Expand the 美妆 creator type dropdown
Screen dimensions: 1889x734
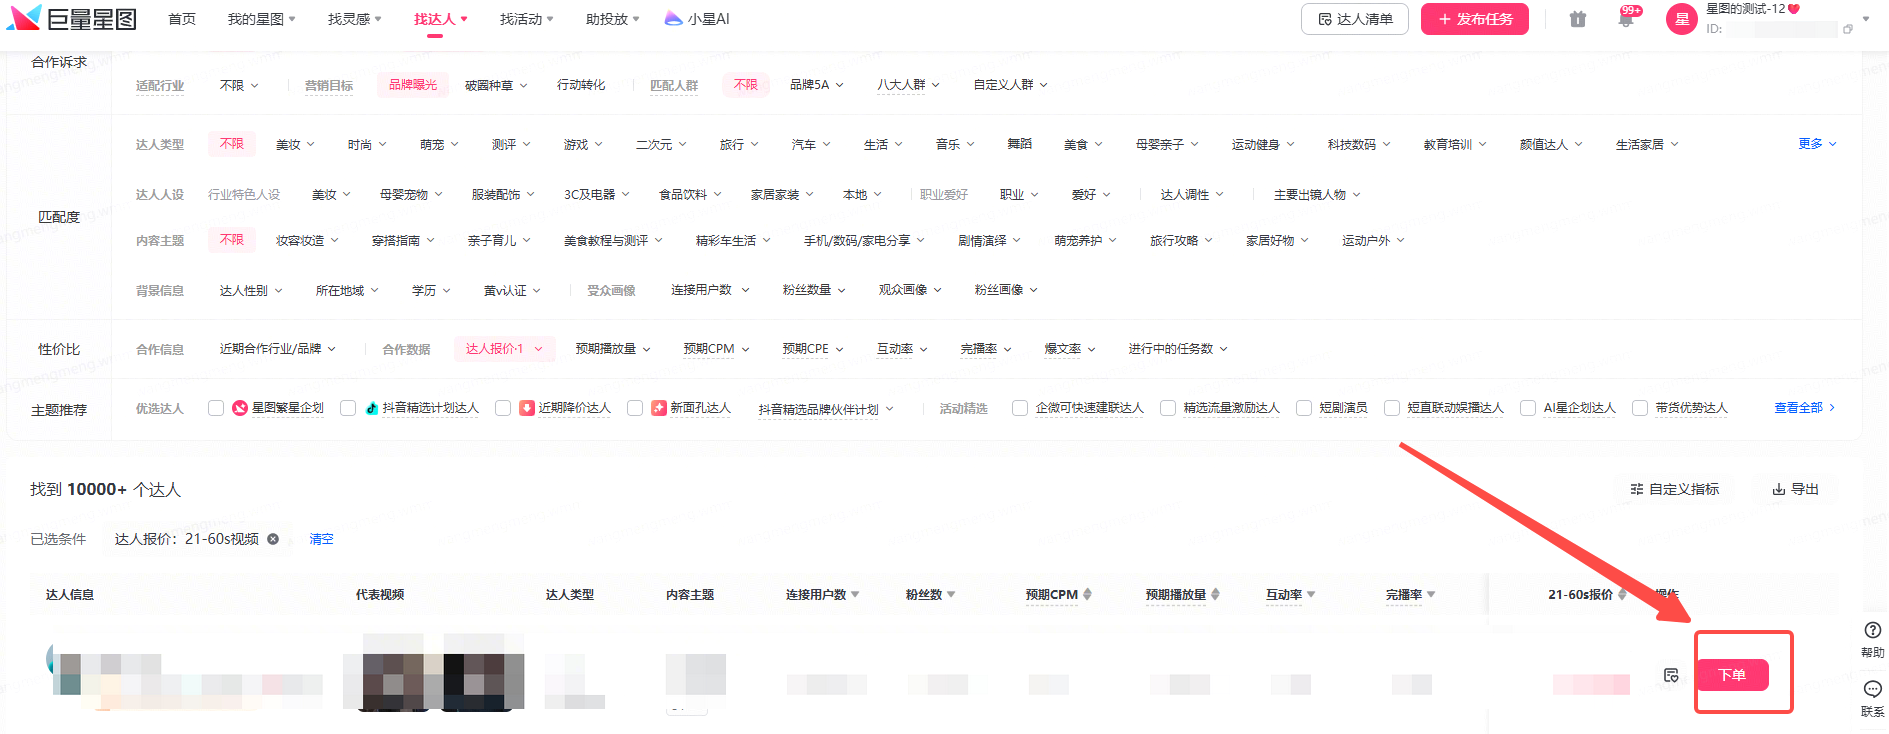coord(295,144)
